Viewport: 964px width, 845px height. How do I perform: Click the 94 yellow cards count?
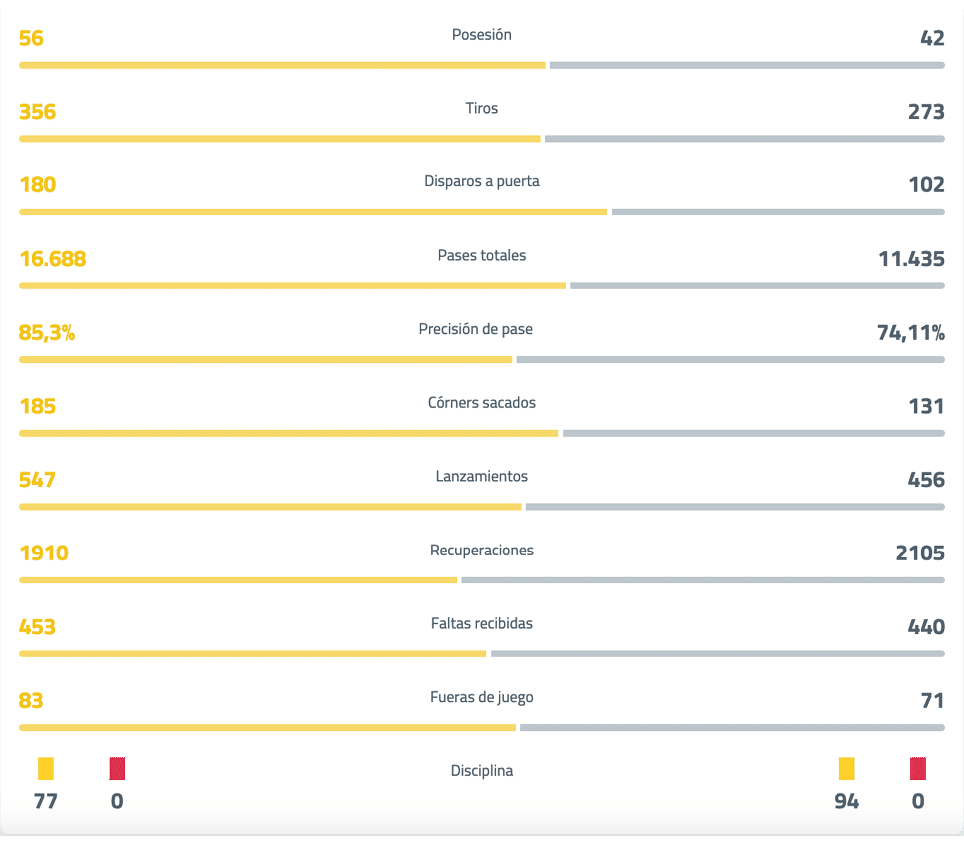[x=846, y=801]
